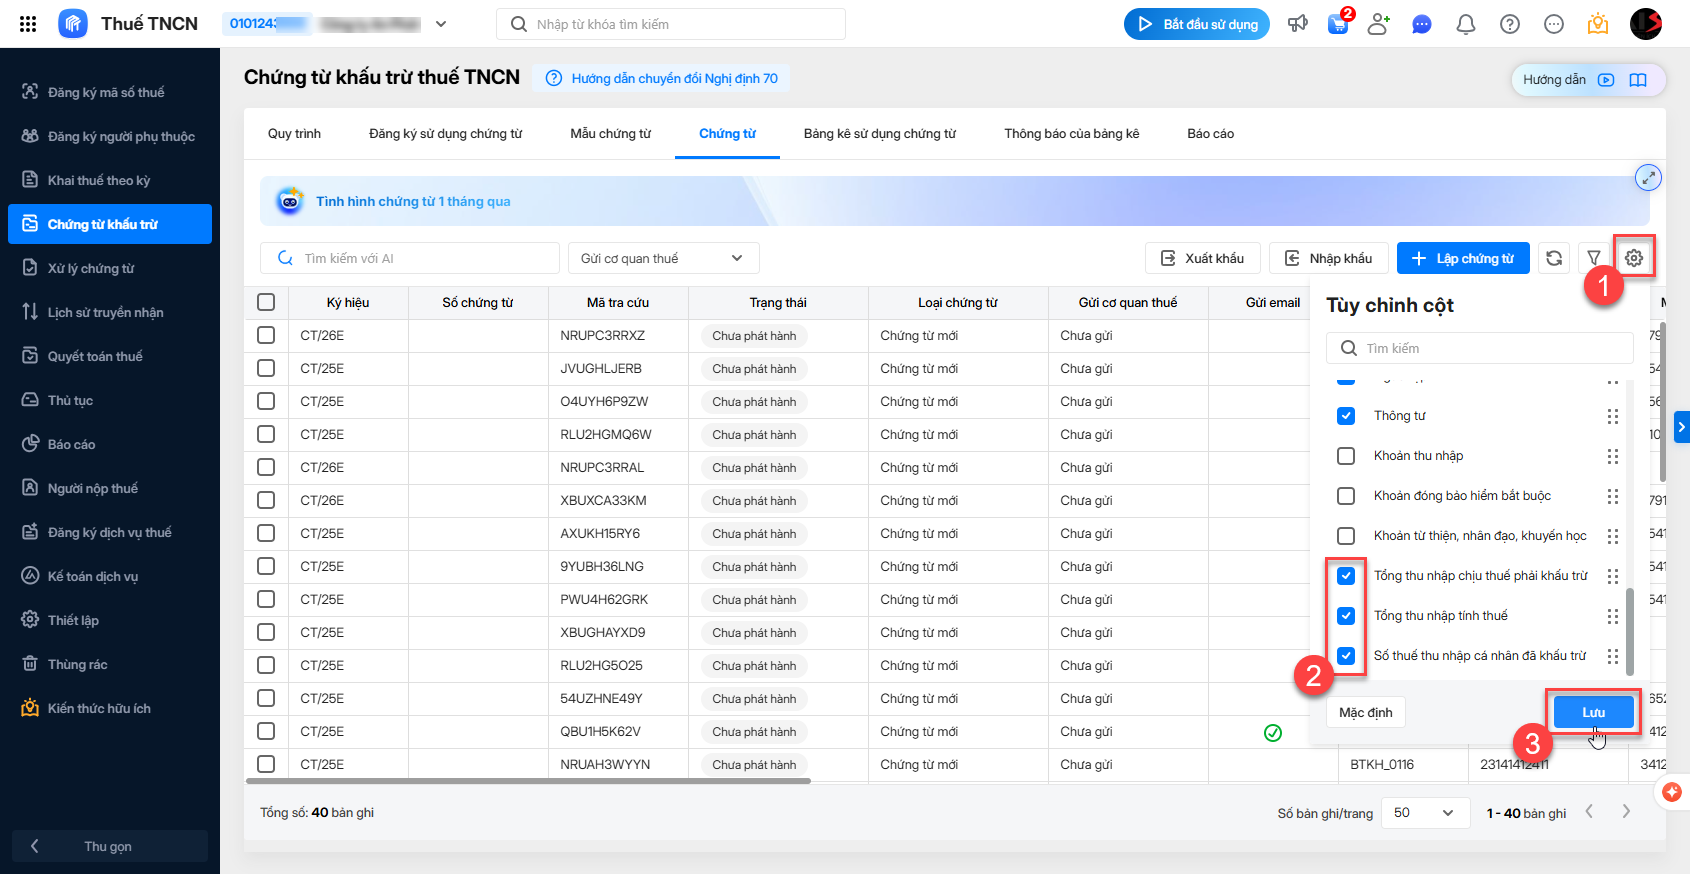Toggle Tổng thu nhập tính thuế checkbox
The height and width of the screenshot is (874, 1690).
(1346, 616)
